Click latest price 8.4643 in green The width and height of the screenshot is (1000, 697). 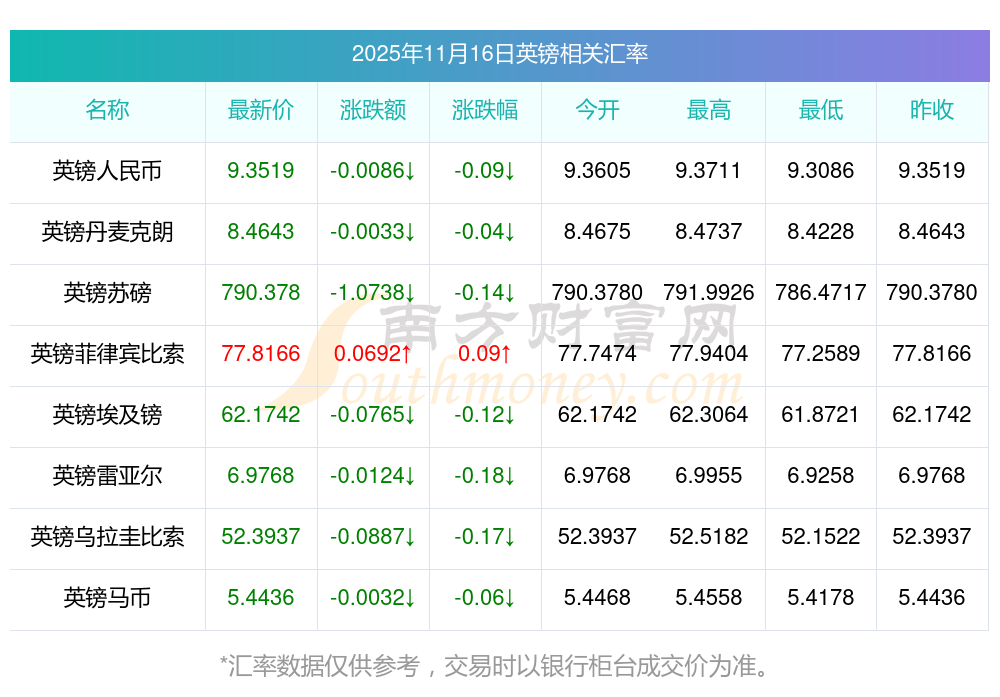point(261,231)
